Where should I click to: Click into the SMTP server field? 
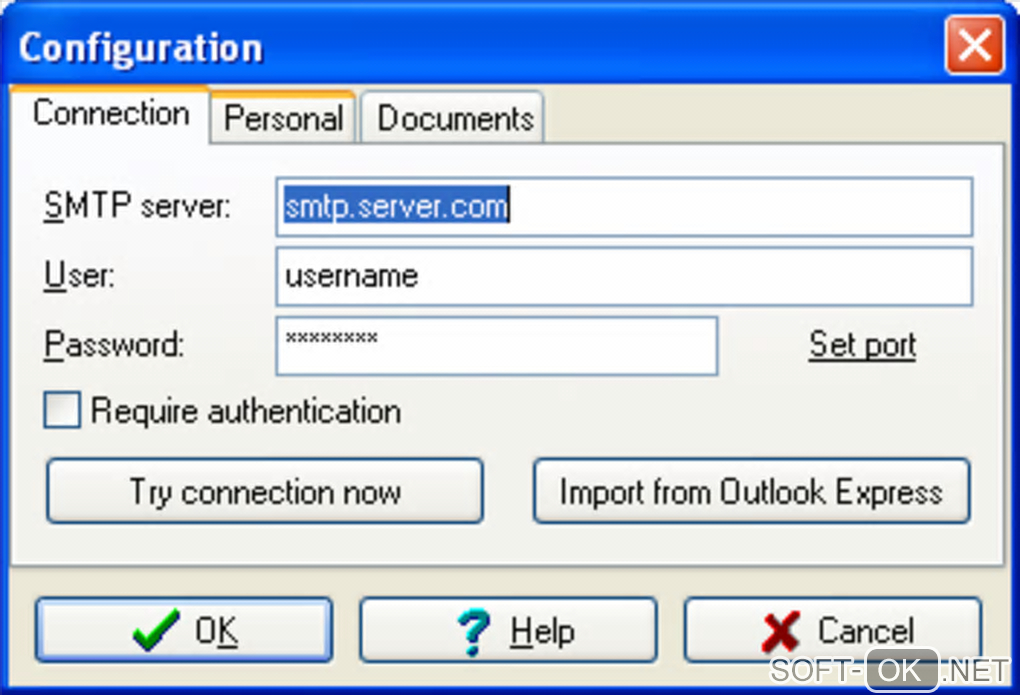(624, 207)
